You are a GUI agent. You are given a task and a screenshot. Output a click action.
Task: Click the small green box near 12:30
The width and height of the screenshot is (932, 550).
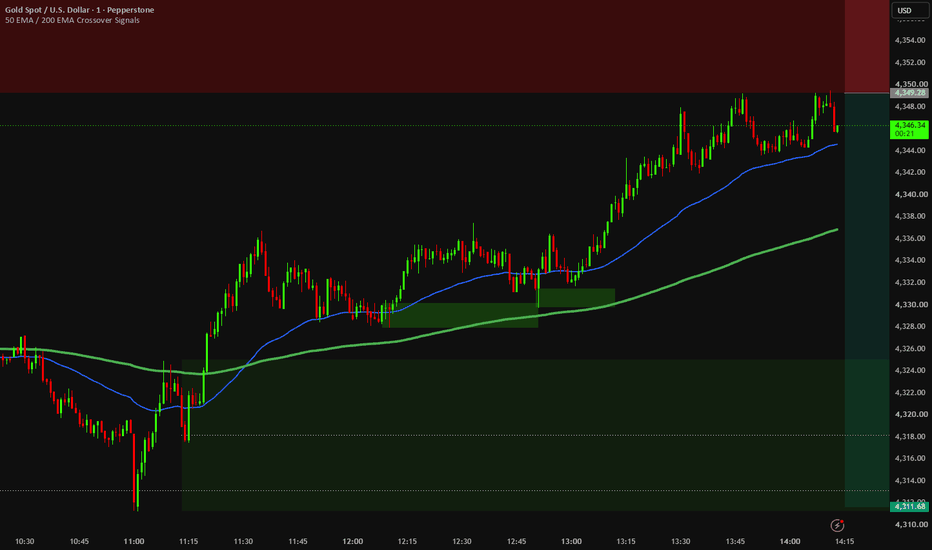(461, 315)
